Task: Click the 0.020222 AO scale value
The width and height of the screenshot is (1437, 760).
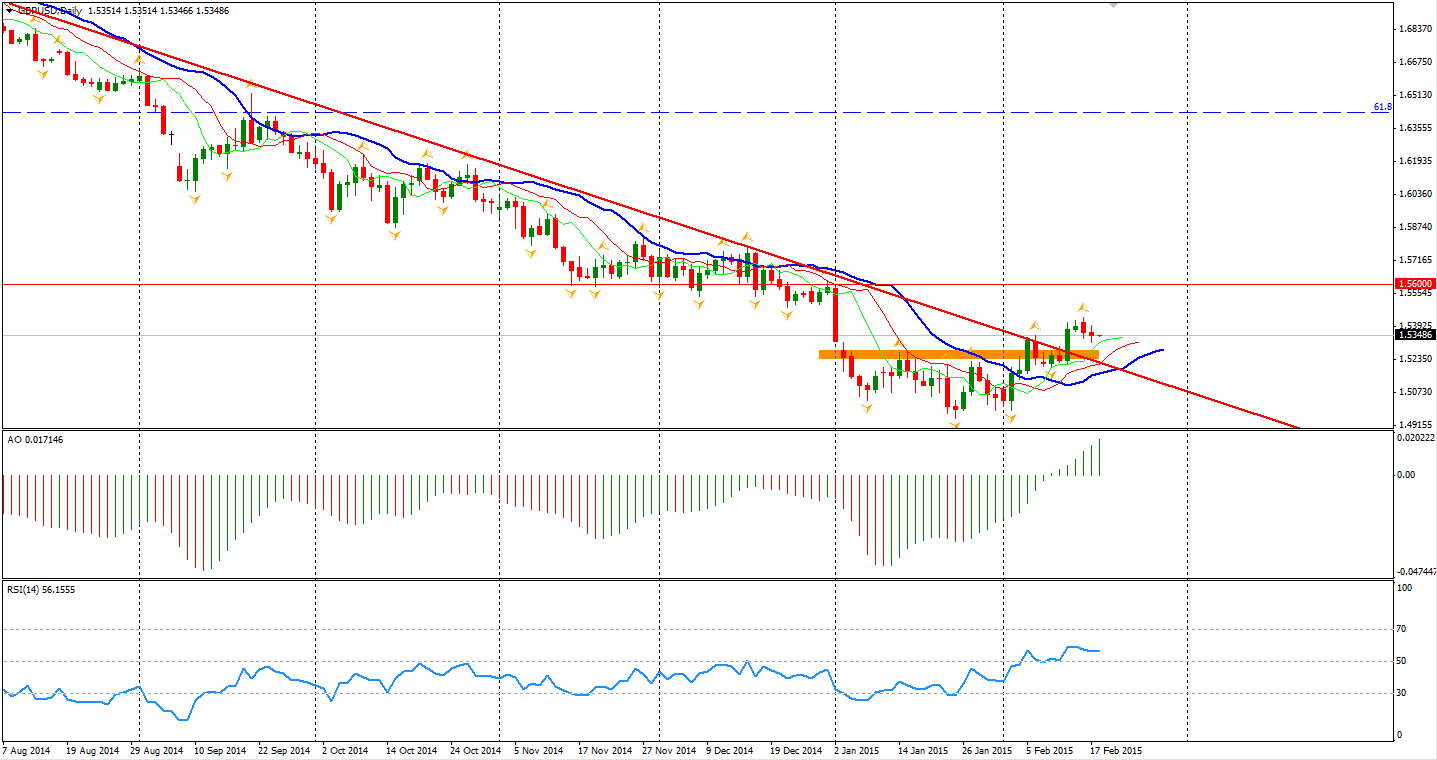Action: coord(1416,437)
